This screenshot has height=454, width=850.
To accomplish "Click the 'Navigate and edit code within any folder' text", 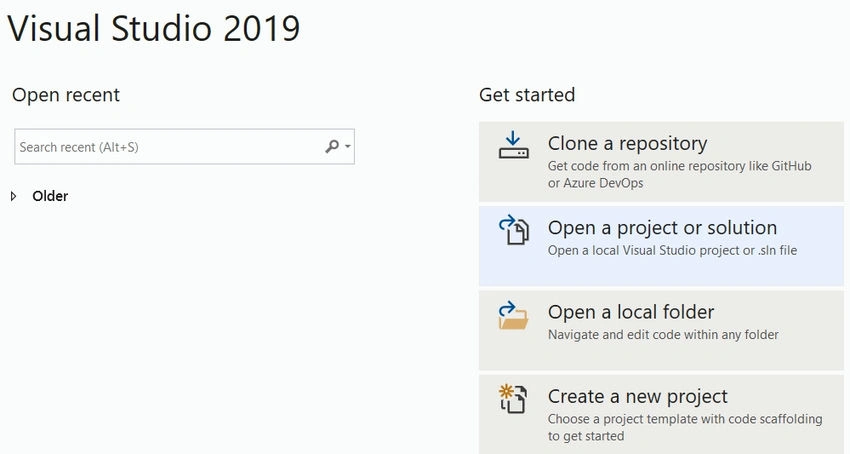I will click(x=663, y=335).
